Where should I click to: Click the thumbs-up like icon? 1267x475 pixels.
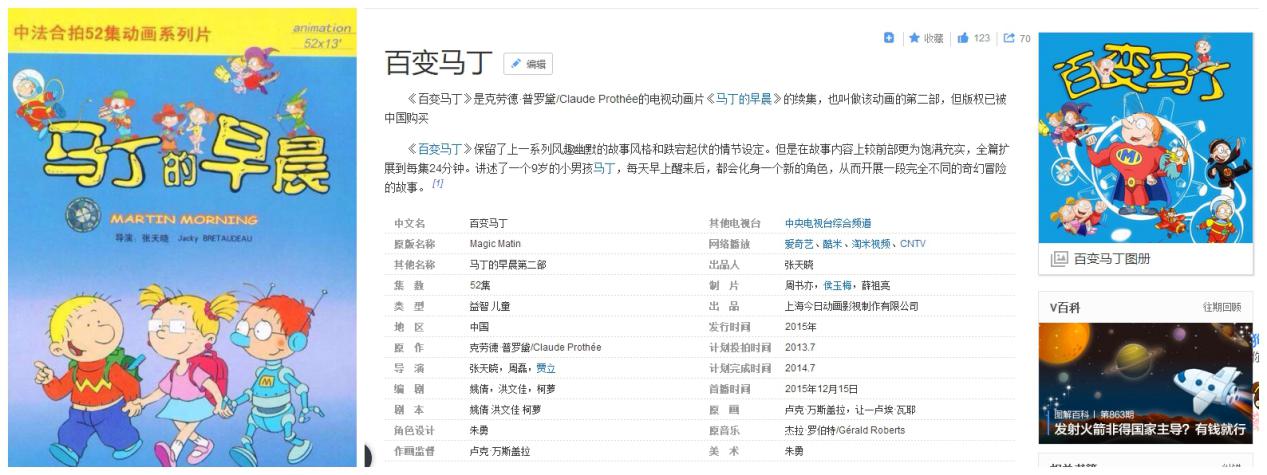coord(964,38)
